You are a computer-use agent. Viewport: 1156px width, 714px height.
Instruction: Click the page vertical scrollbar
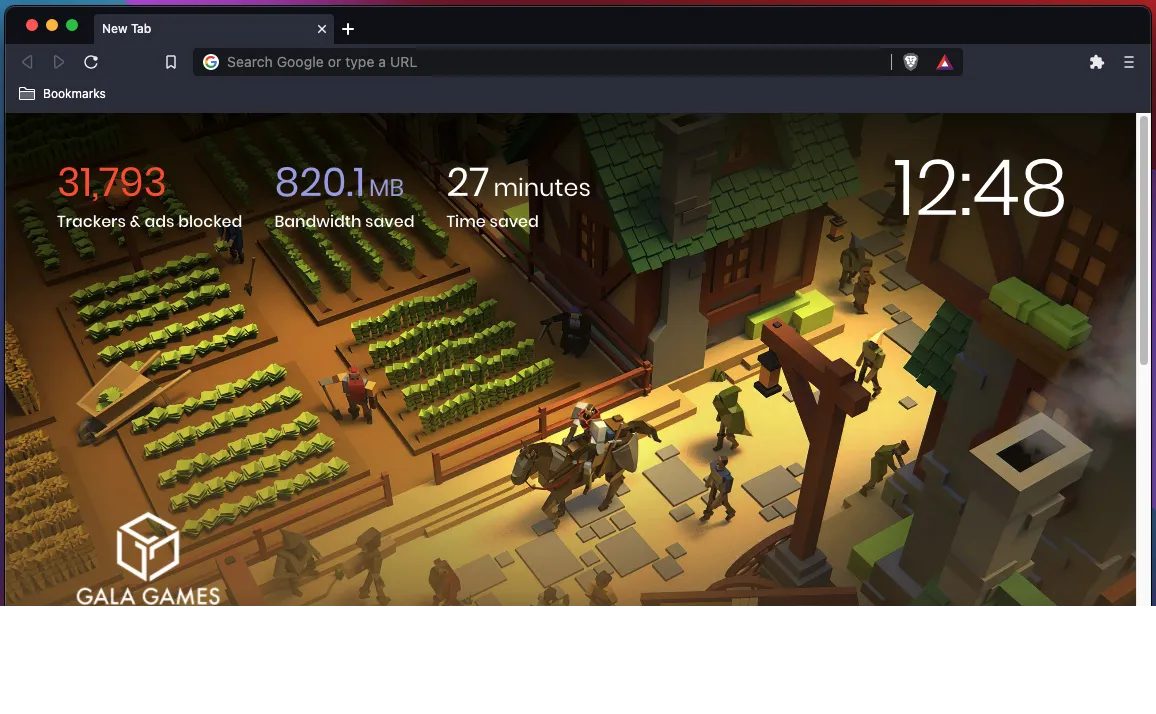tap(1143, 240)
